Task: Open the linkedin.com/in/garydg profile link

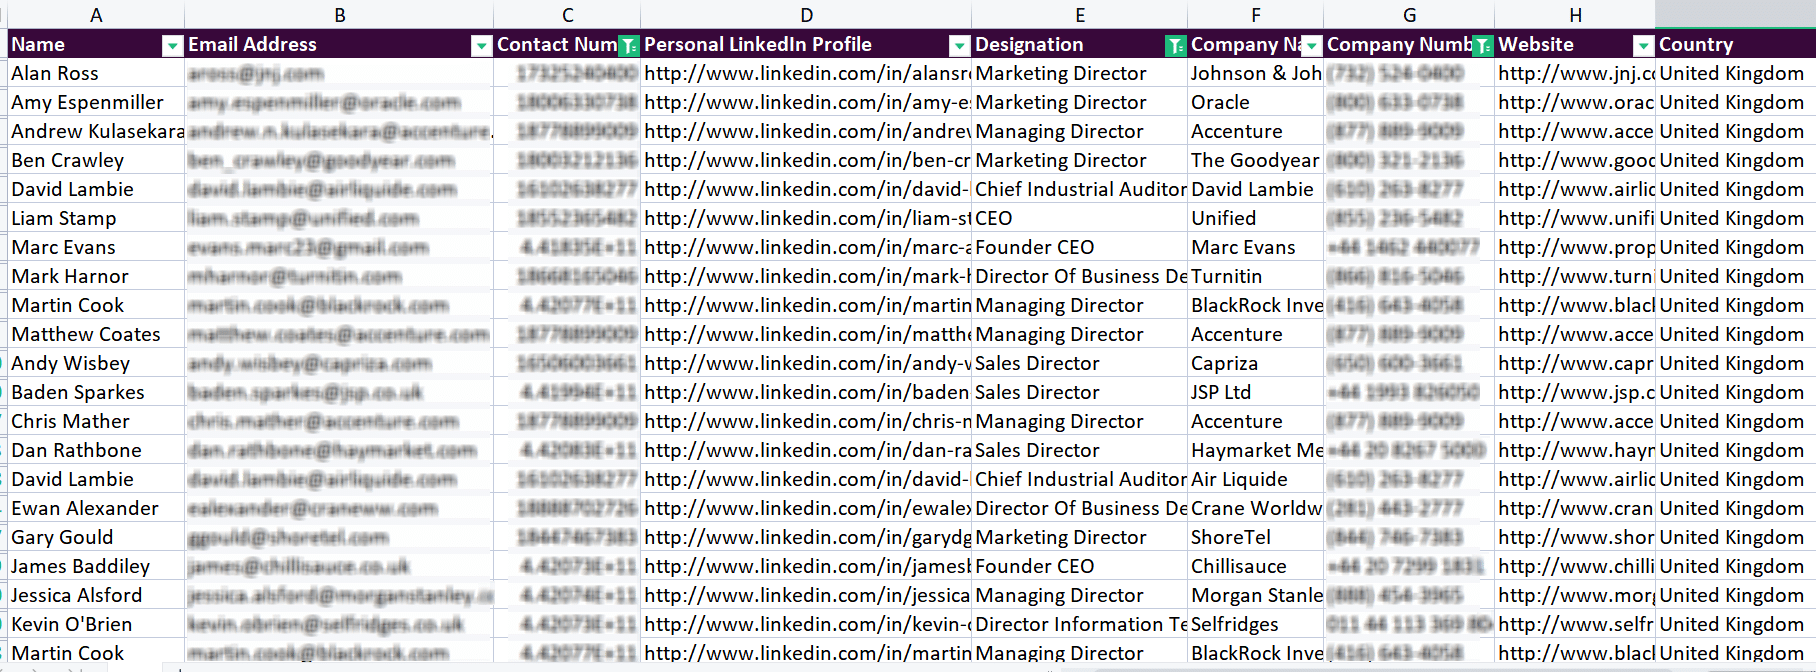Action: tap(807, 537)
